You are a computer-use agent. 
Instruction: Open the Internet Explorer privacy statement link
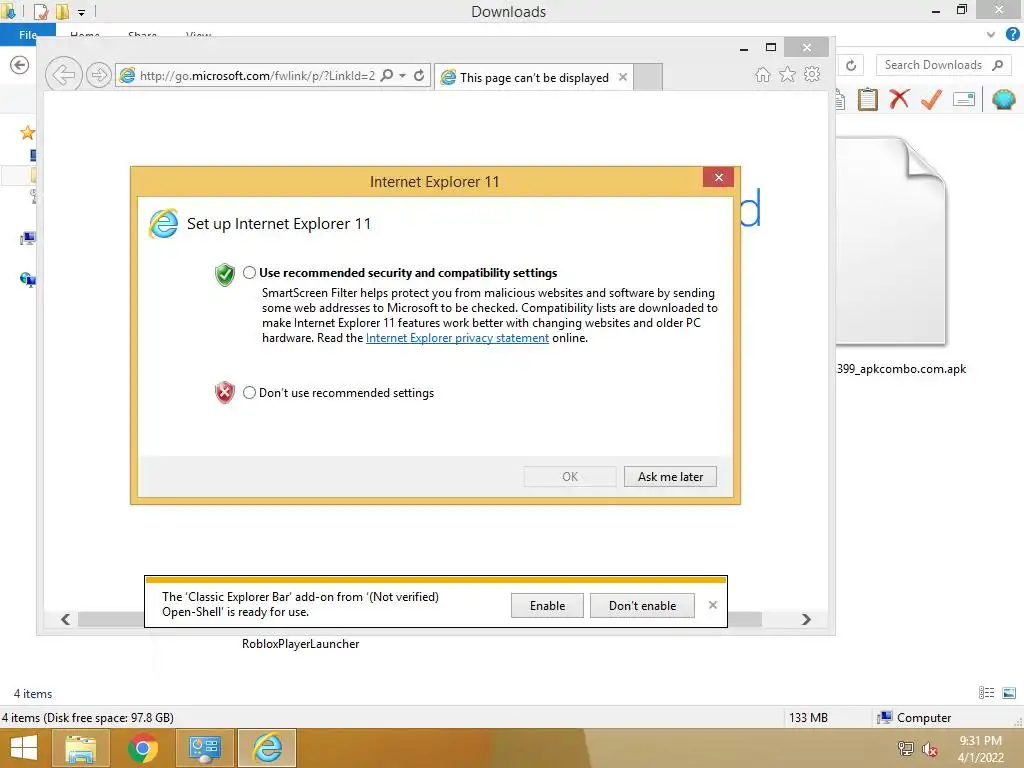(457, 338)
